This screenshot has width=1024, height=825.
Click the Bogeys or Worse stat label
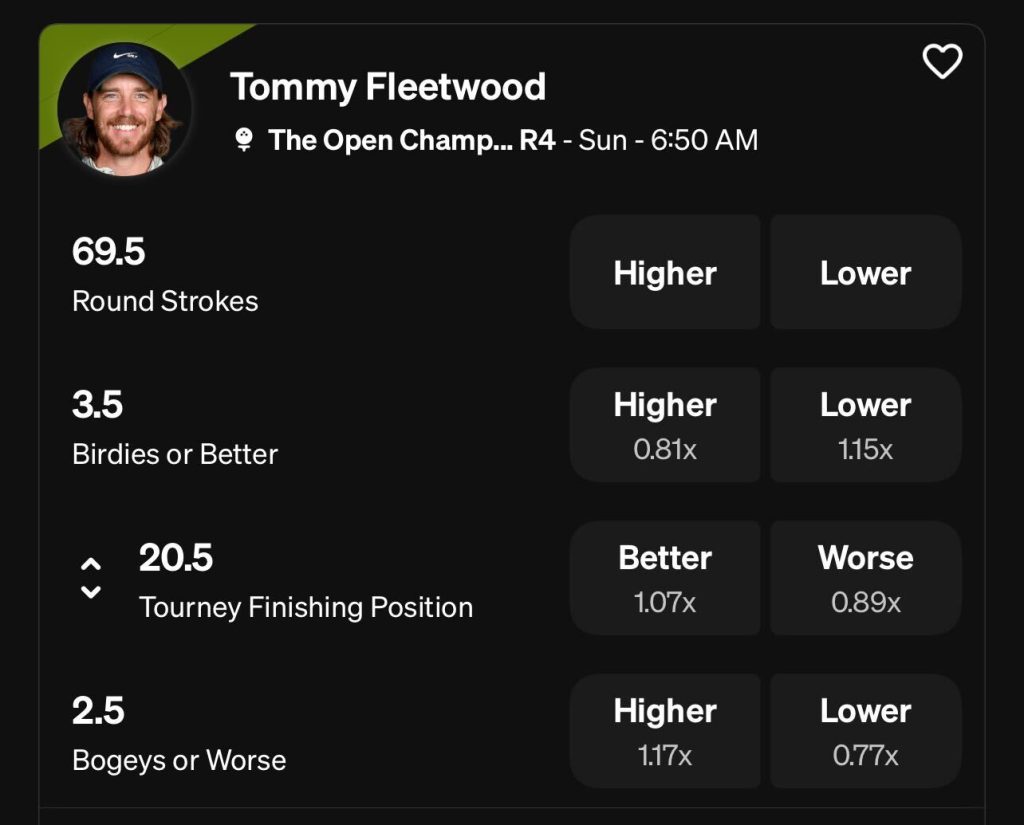(179, 760)
